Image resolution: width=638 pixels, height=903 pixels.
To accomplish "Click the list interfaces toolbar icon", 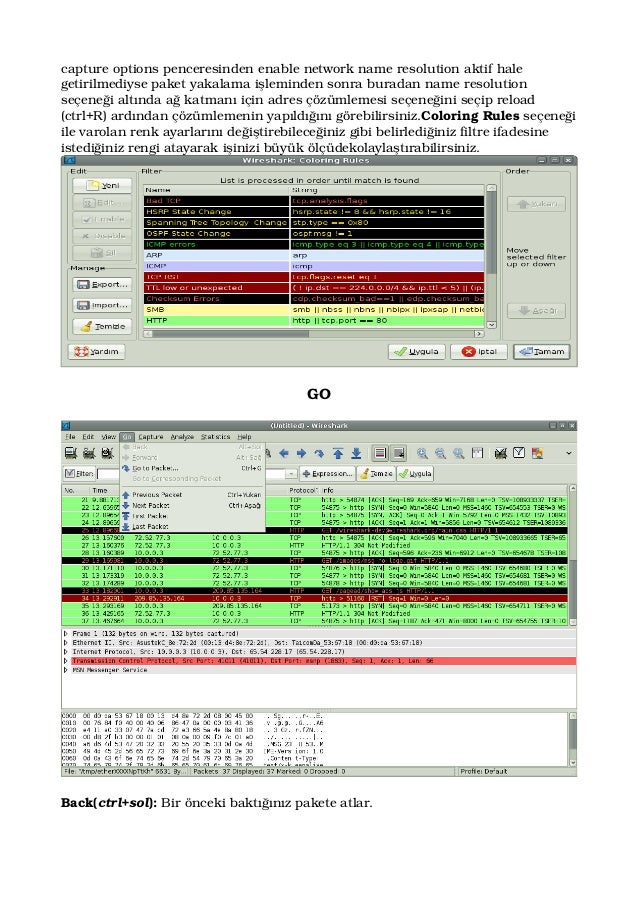I will tap(71, 453).
